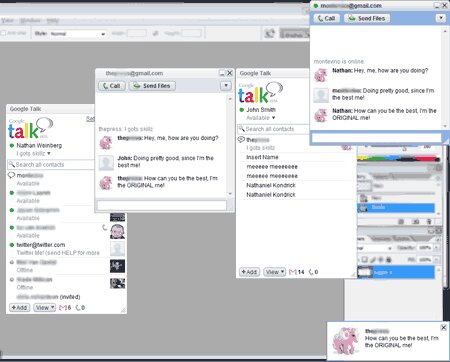Open the View dropdown in Nathan Weinberg's Google Talk
Screen dimensions: 450x362
click(45, 308)
